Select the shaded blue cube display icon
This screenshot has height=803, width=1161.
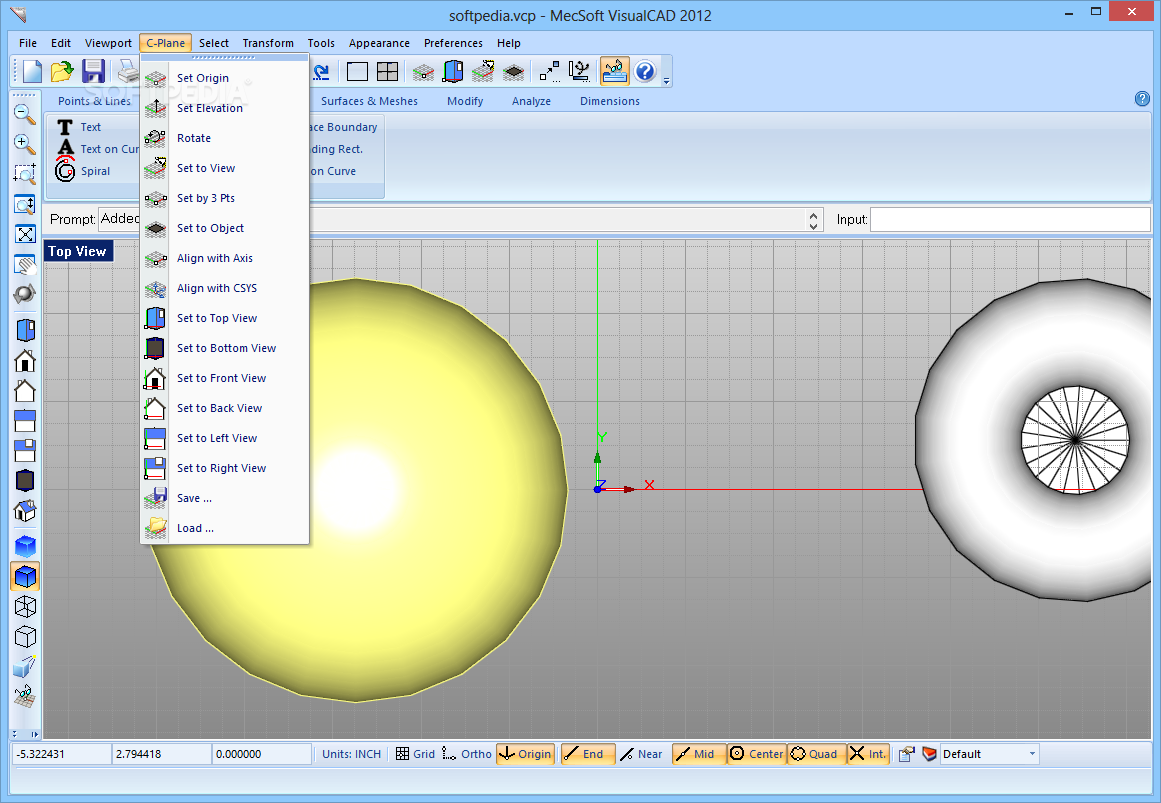(x=25, y=547)
